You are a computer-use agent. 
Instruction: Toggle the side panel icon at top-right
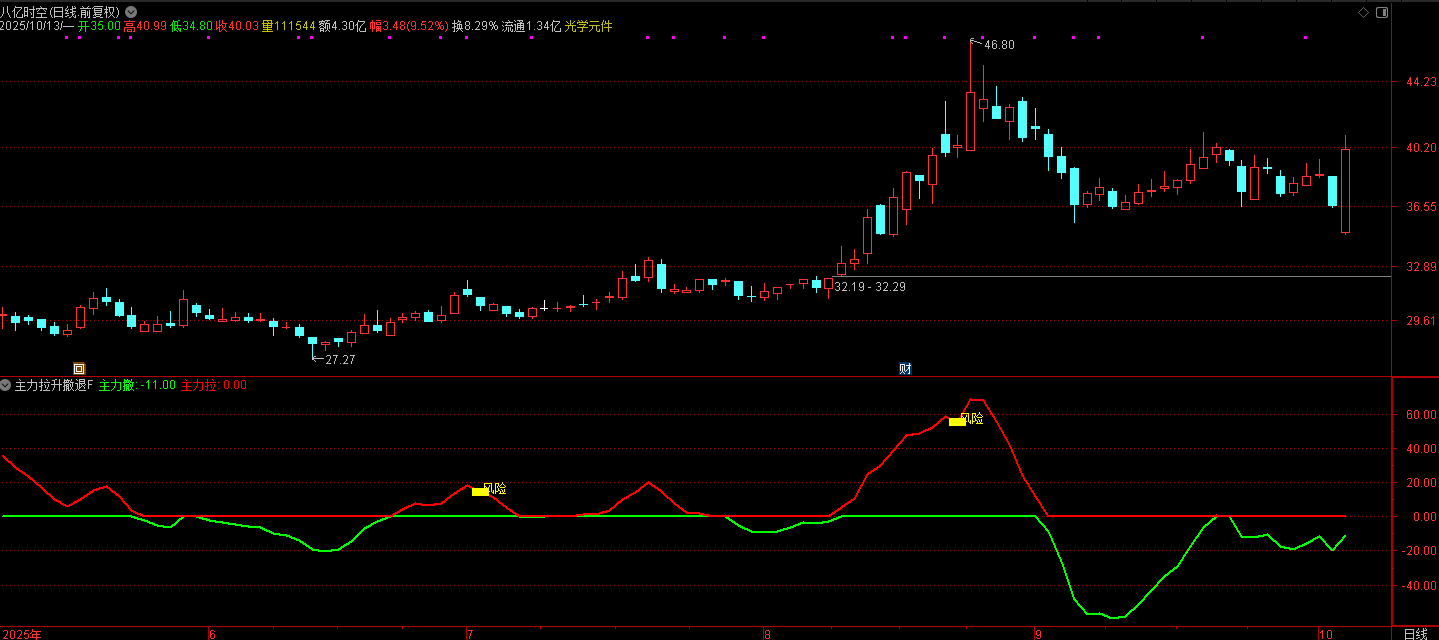[1382, 12]
